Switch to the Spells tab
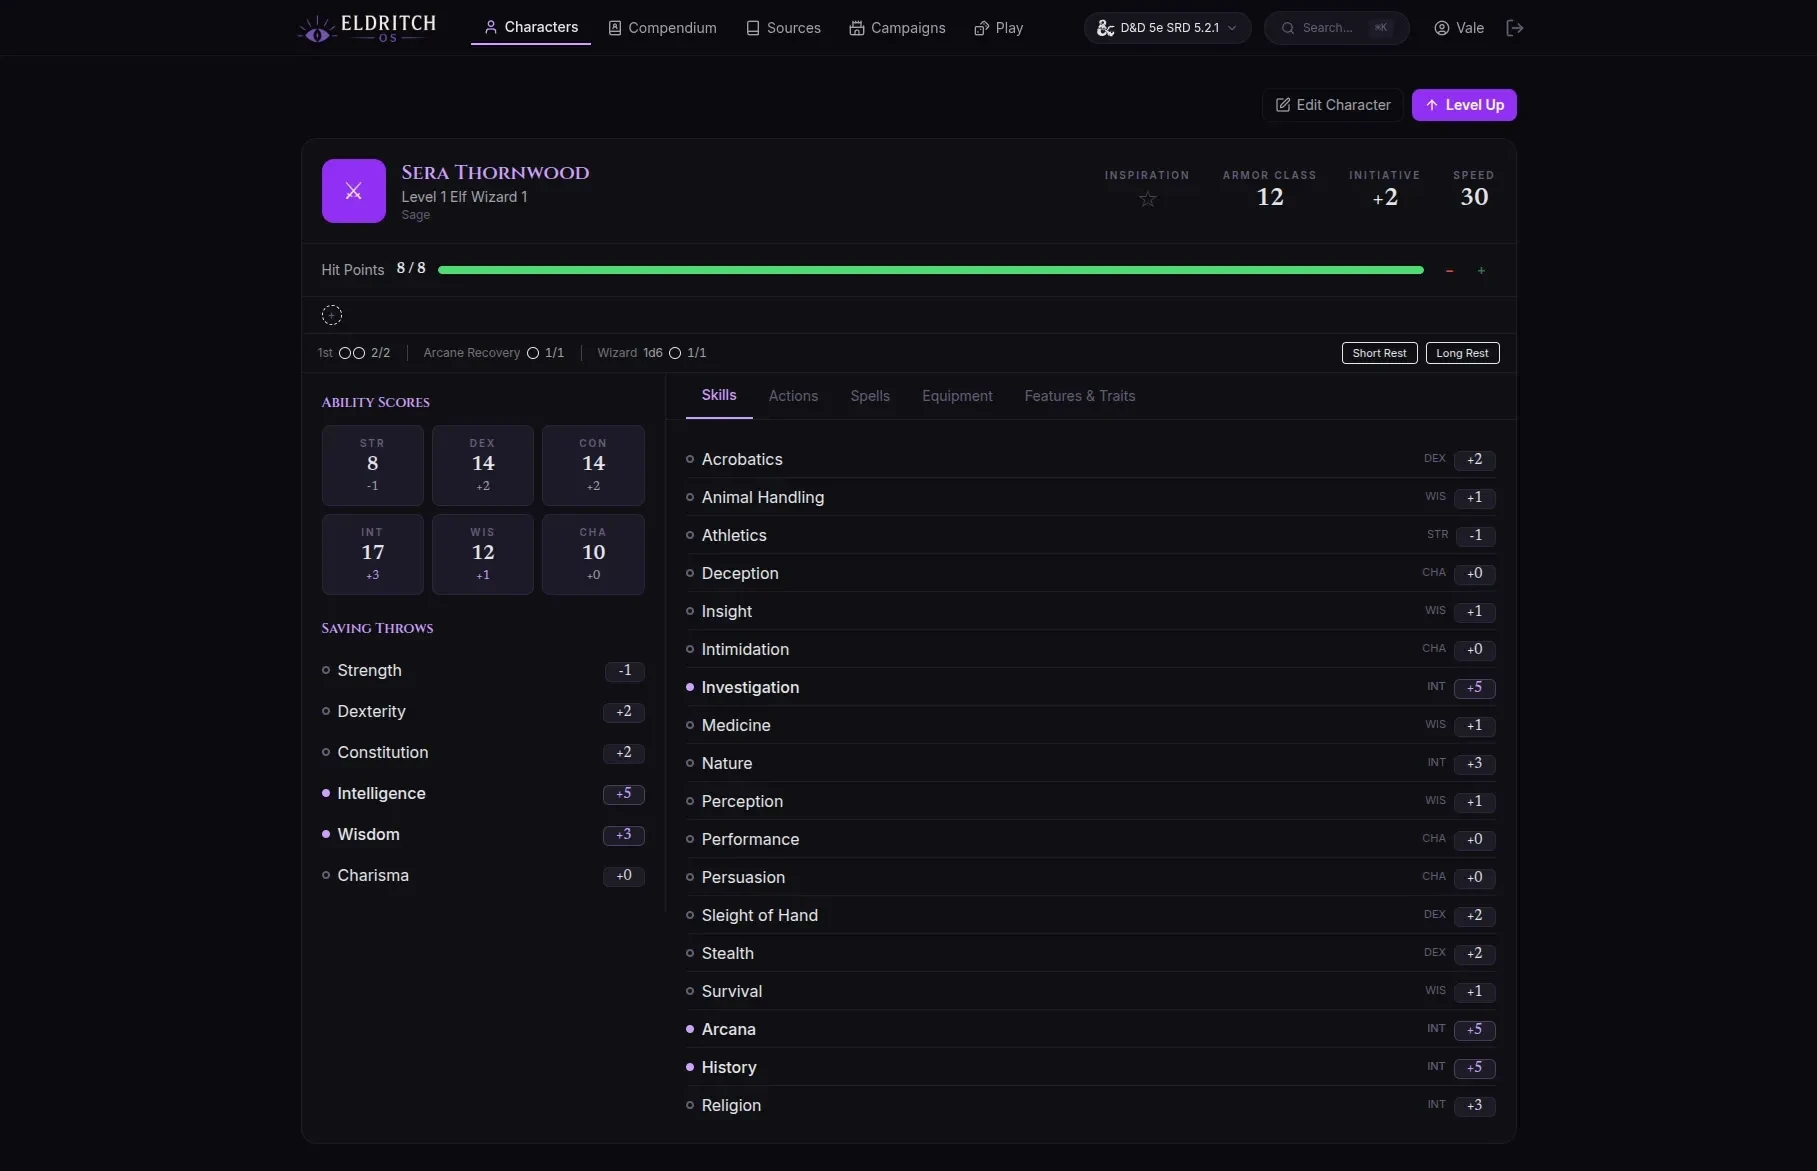Image resolution: width=1817 pixels, height=1171 pixels. 869,396
